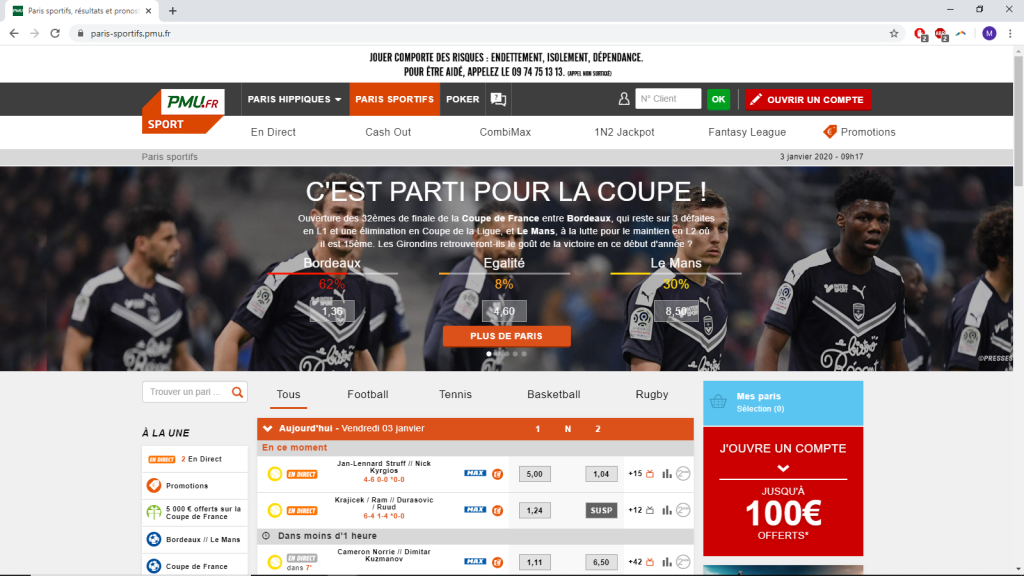Select odds 5,00 for Jan-Lennard Struff
This screenshot has height=576, width=1024.
(534, 474)
